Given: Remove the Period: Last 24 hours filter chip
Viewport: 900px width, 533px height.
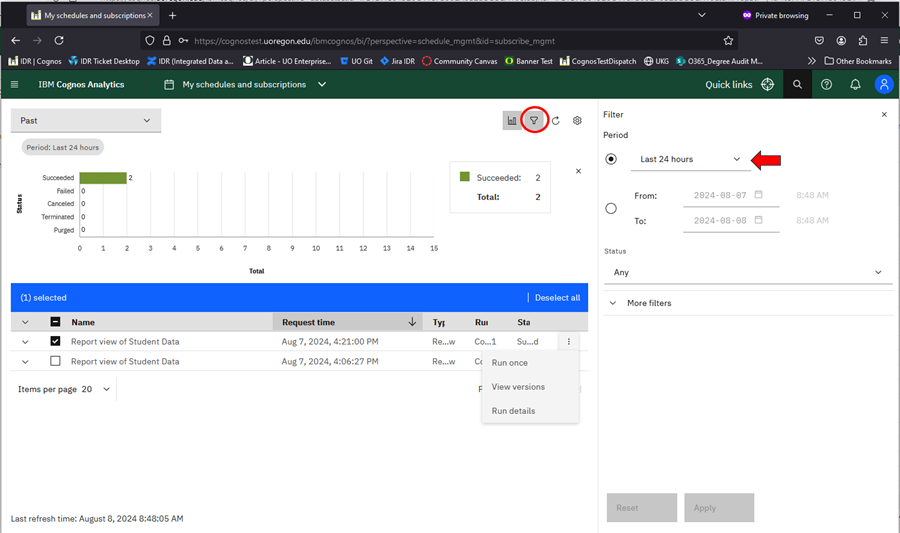Looking at the screenshot, I should (x=63, y=147).
